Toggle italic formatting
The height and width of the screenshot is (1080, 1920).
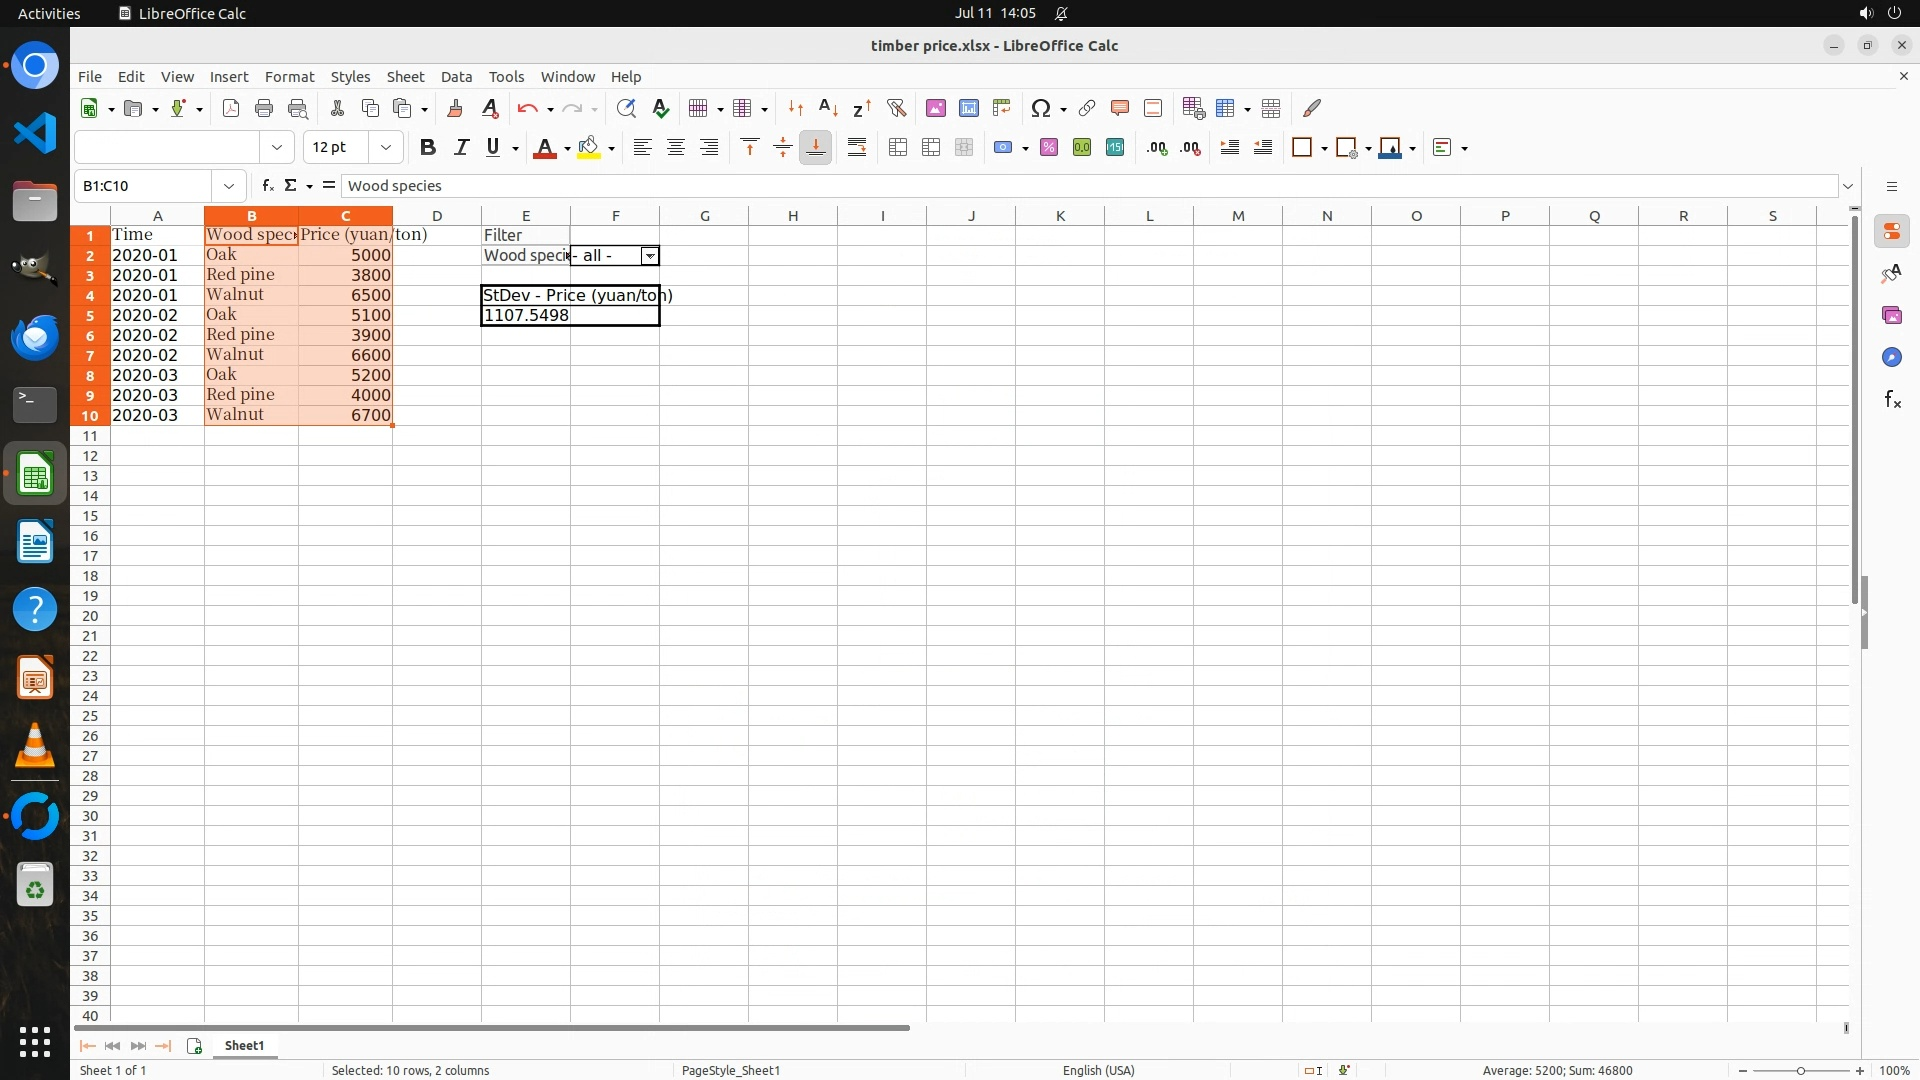[461, 148]
